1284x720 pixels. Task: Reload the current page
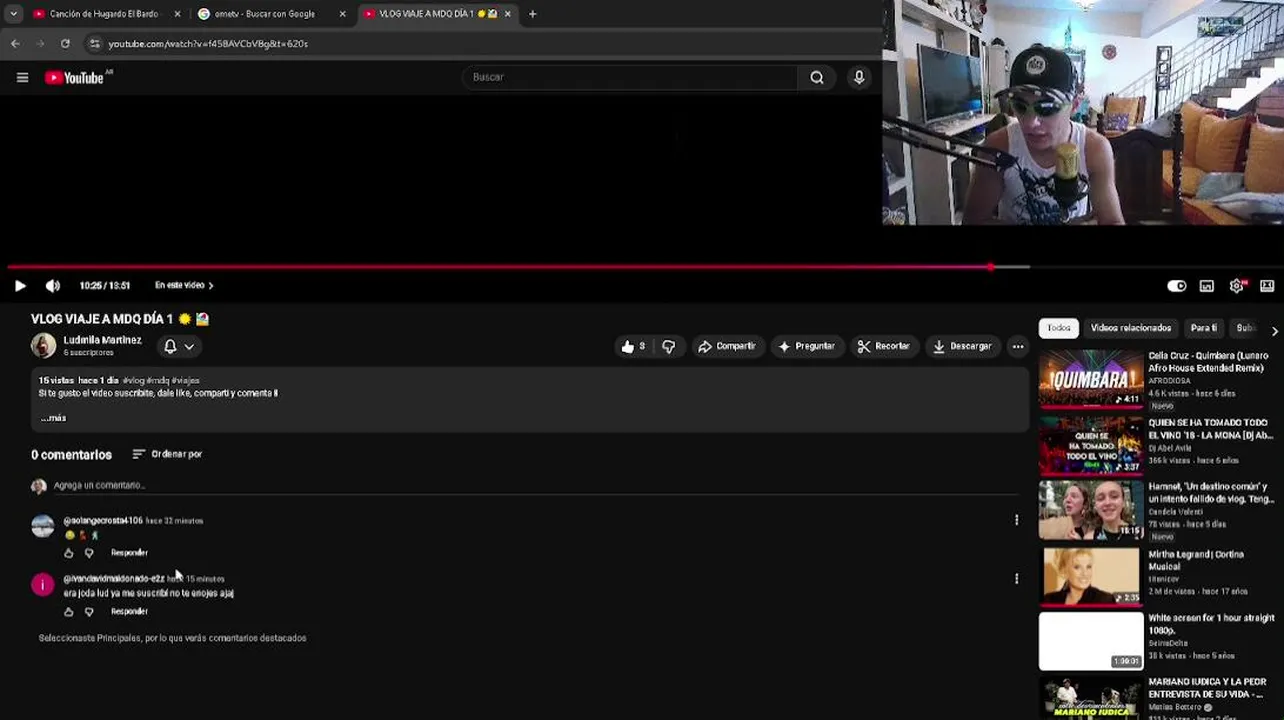click(x=65, y=44)
